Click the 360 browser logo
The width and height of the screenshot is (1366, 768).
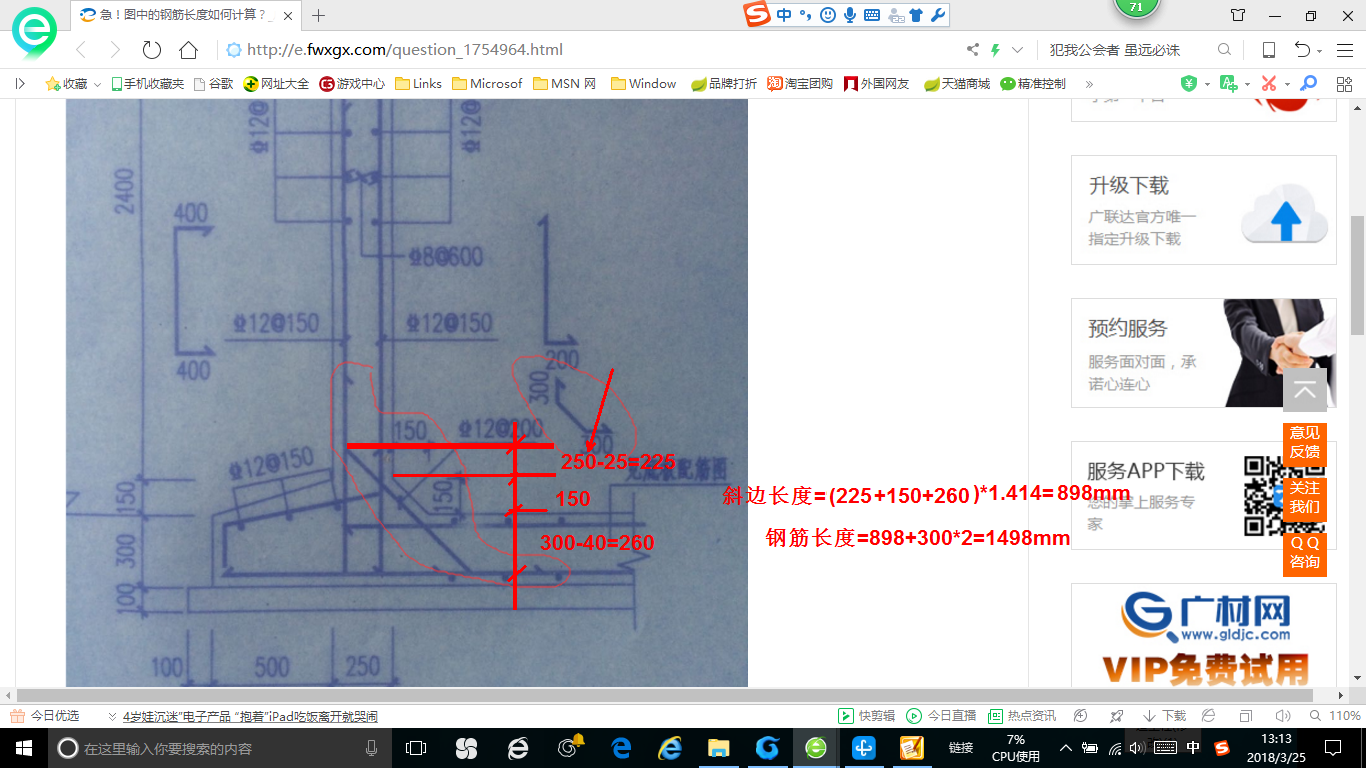click(x=34, y=32)
